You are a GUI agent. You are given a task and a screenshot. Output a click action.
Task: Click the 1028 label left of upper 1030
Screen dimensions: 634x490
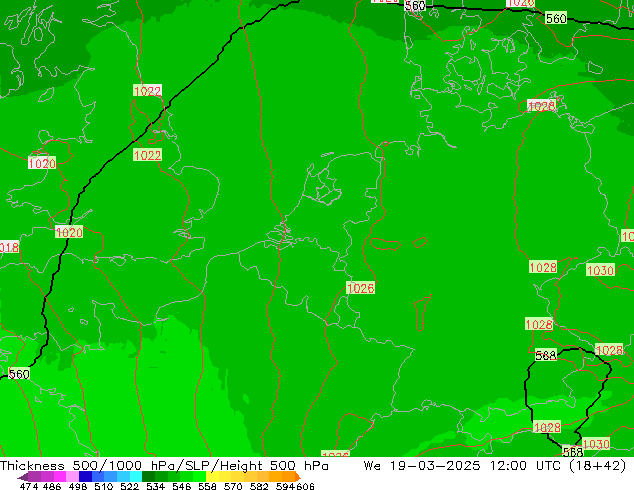543,267
